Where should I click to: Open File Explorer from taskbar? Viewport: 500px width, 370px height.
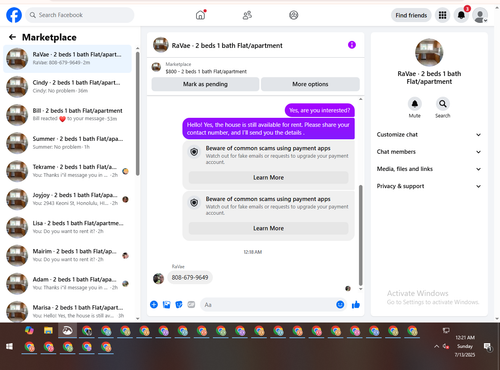pos(48,331)
